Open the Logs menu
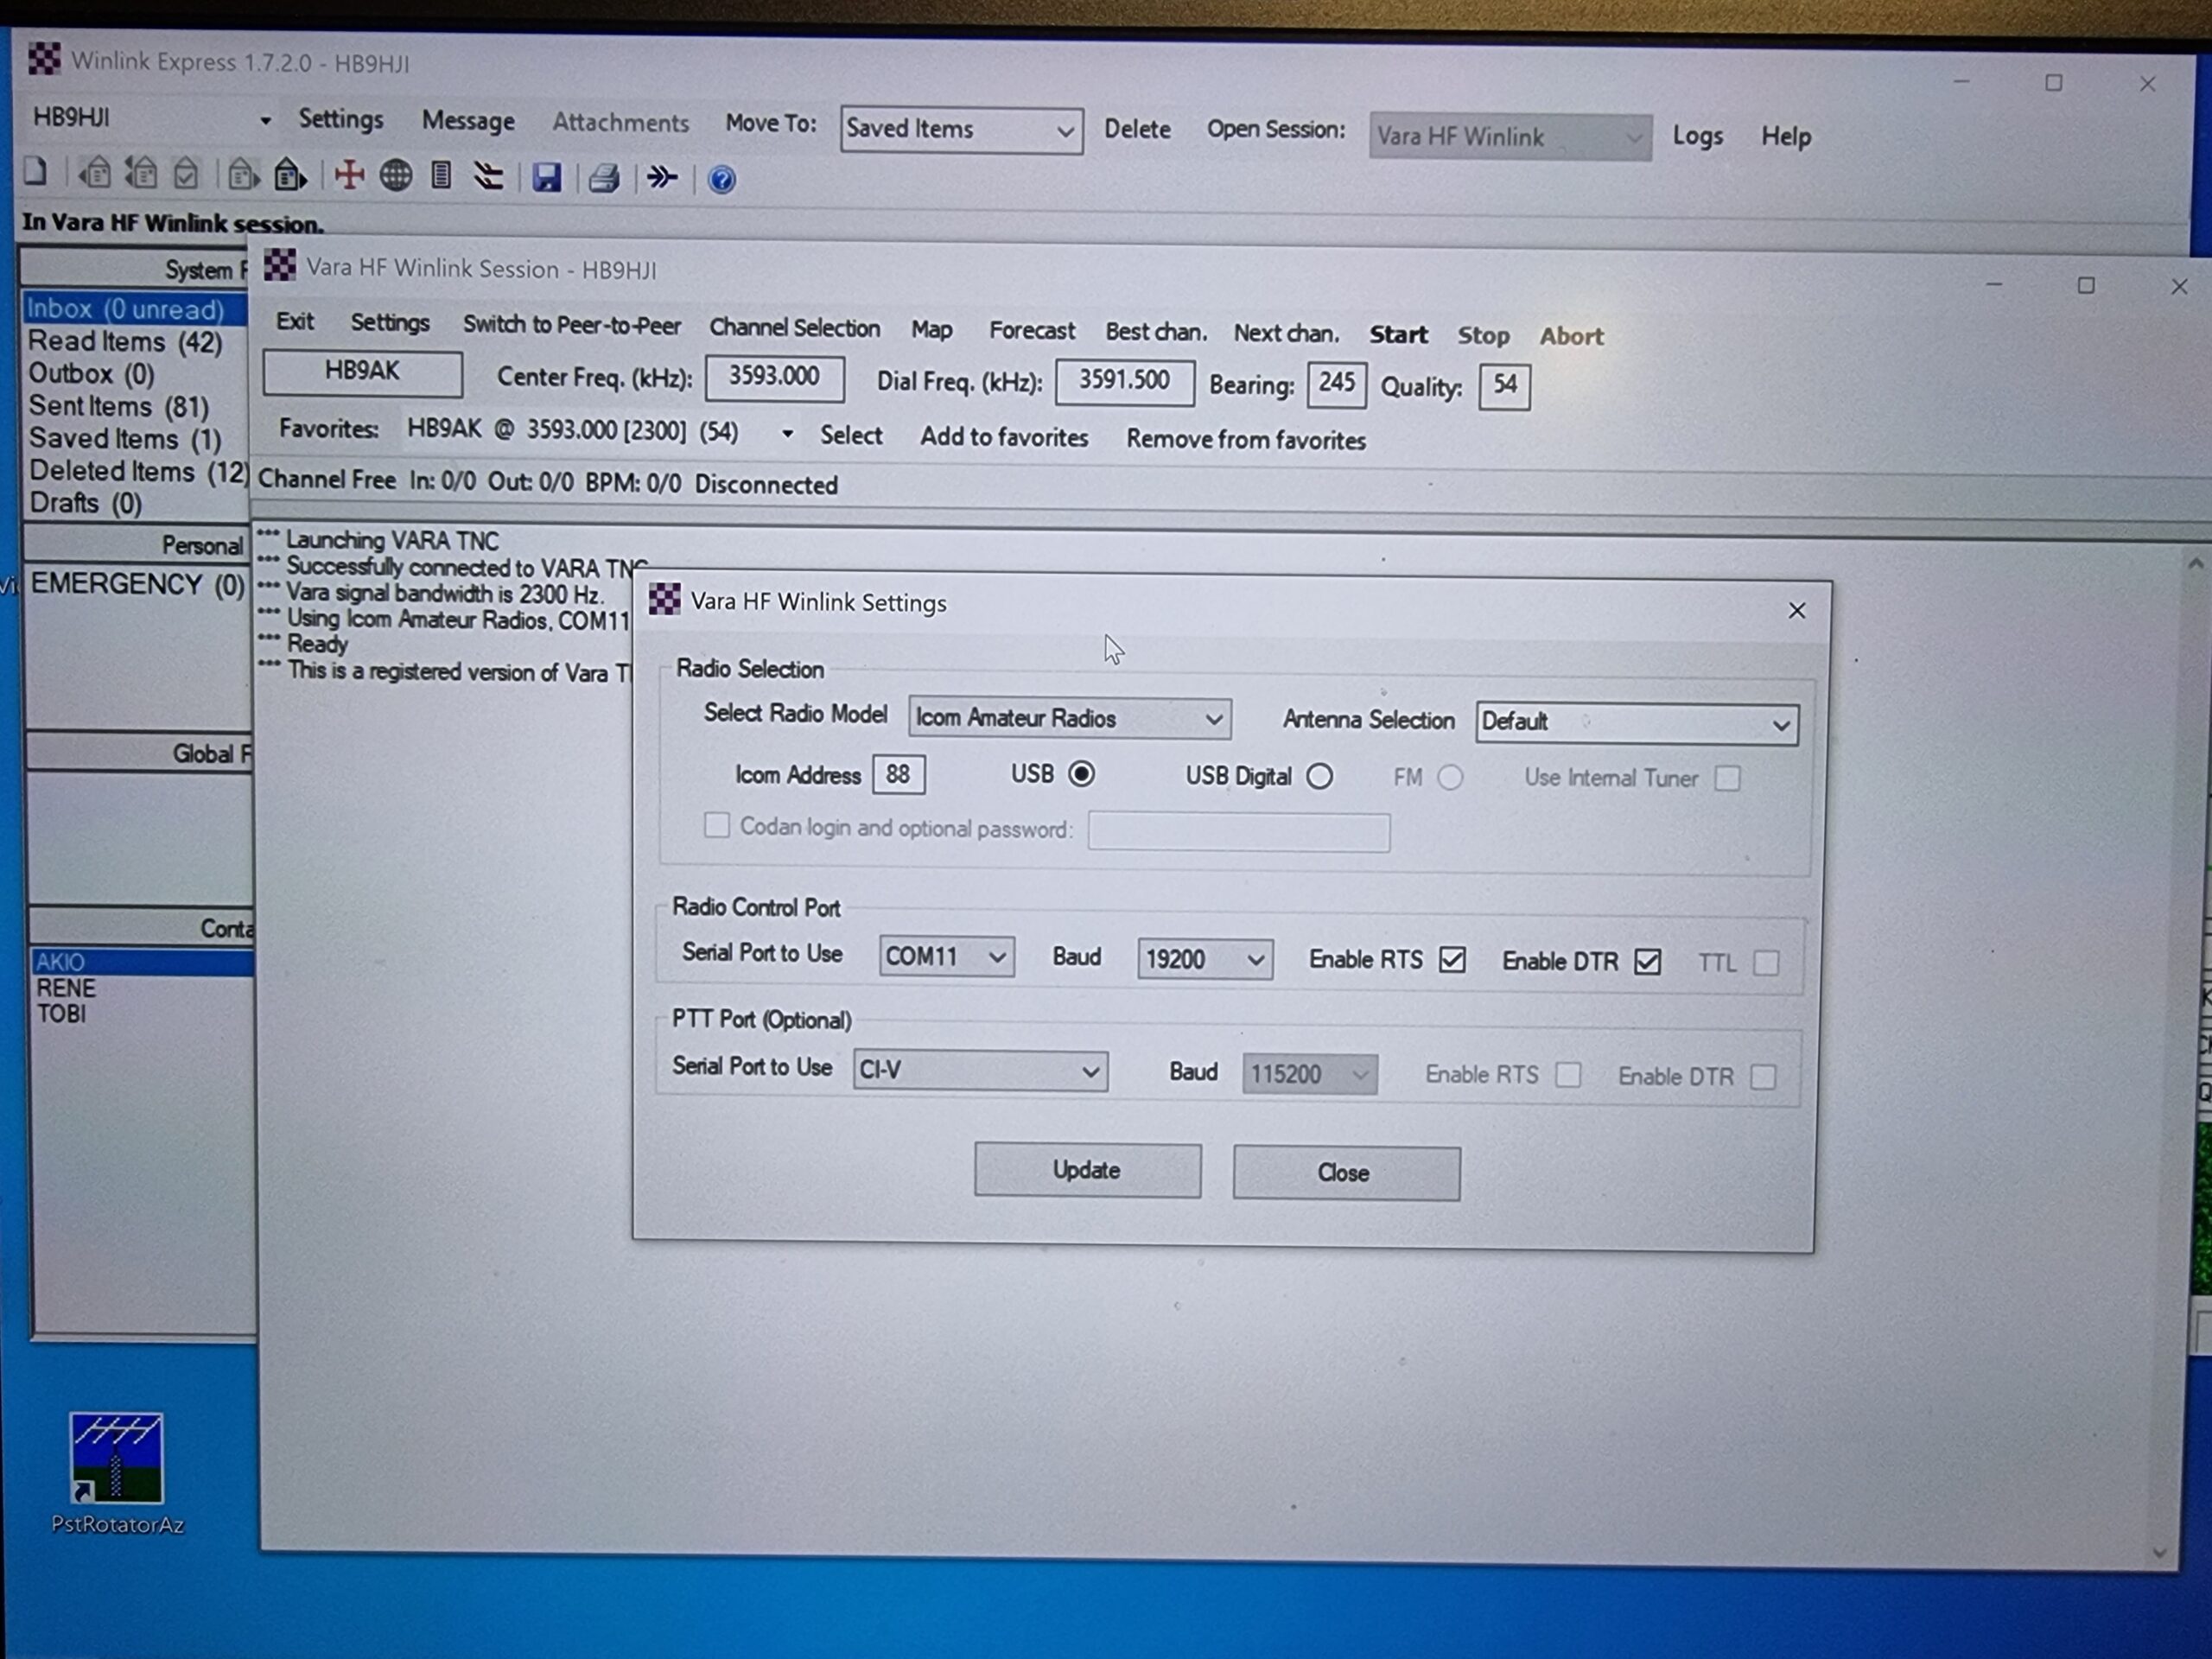 coord(1697,136)
